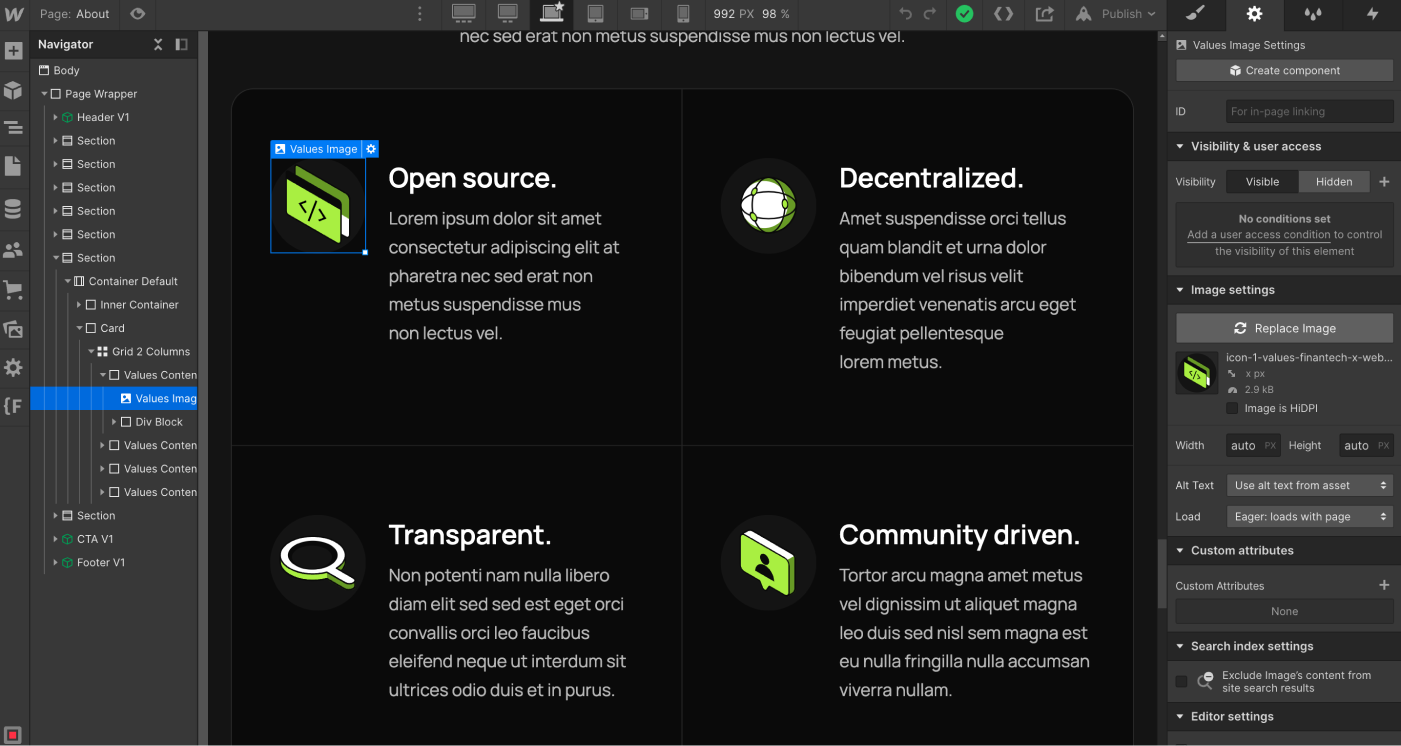Open the Assets panel icon
This screenshot has width=1401, height=746.
click(x=13, y=329)
